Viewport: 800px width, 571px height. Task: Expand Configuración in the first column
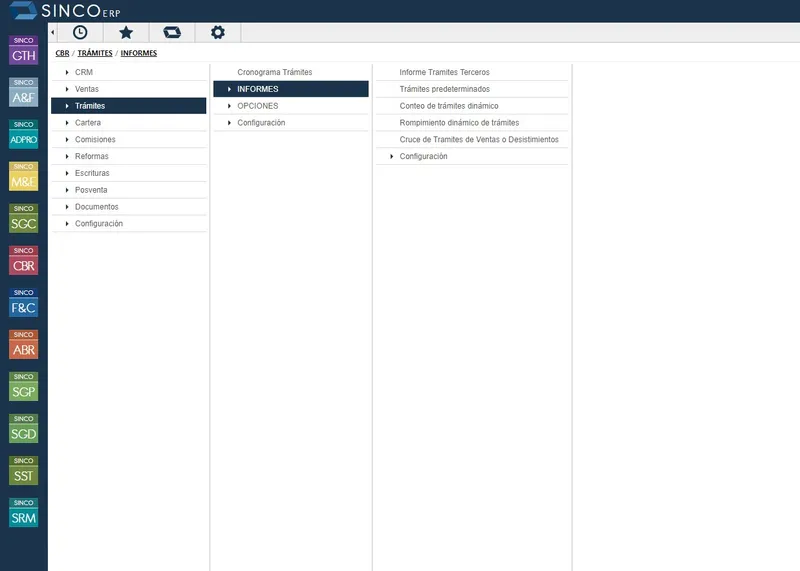129,224
